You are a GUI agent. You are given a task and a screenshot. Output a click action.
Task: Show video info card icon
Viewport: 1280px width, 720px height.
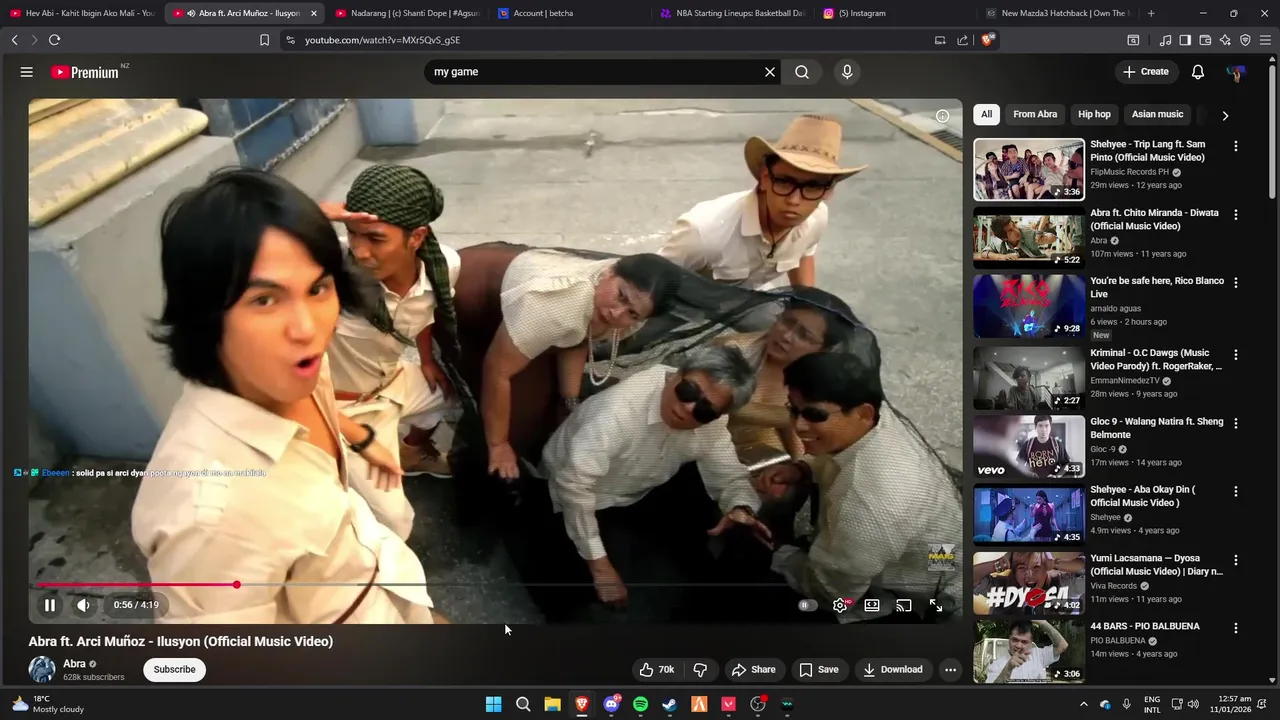[x=942, y=116]
